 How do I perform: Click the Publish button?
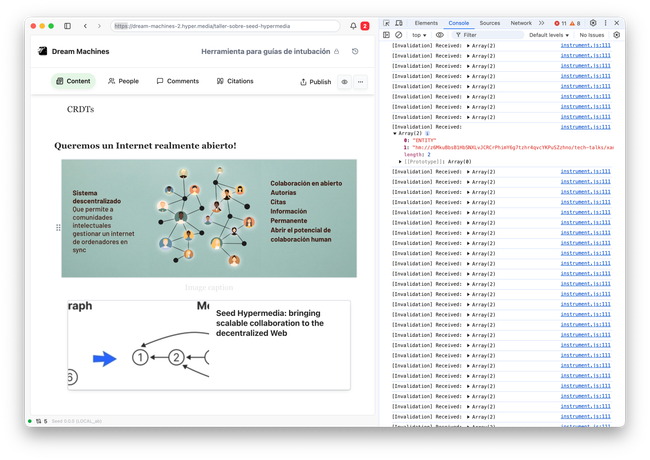point(315,82)
